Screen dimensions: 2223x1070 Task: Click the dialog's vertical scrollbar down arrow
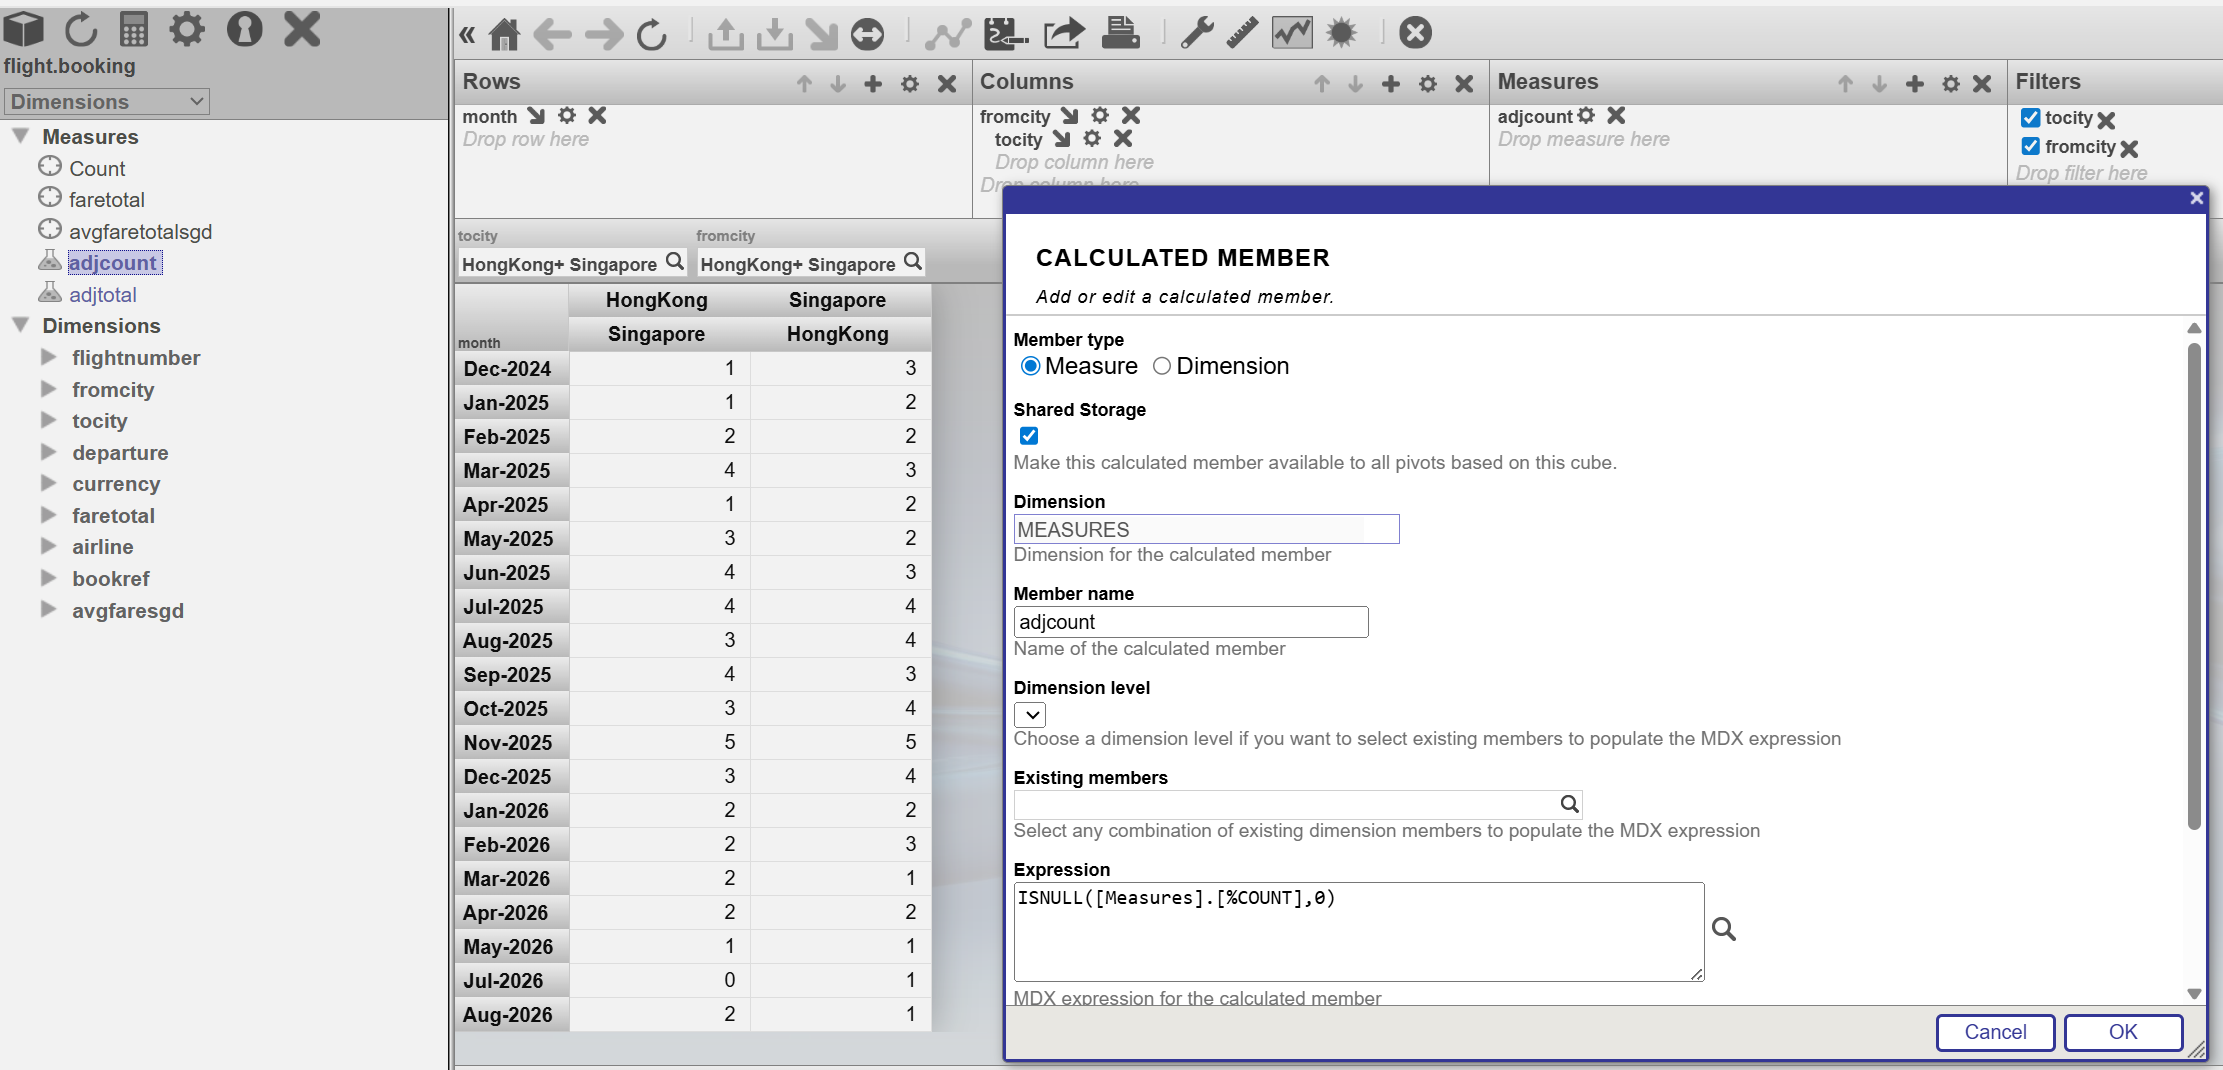click(2194, 994)
